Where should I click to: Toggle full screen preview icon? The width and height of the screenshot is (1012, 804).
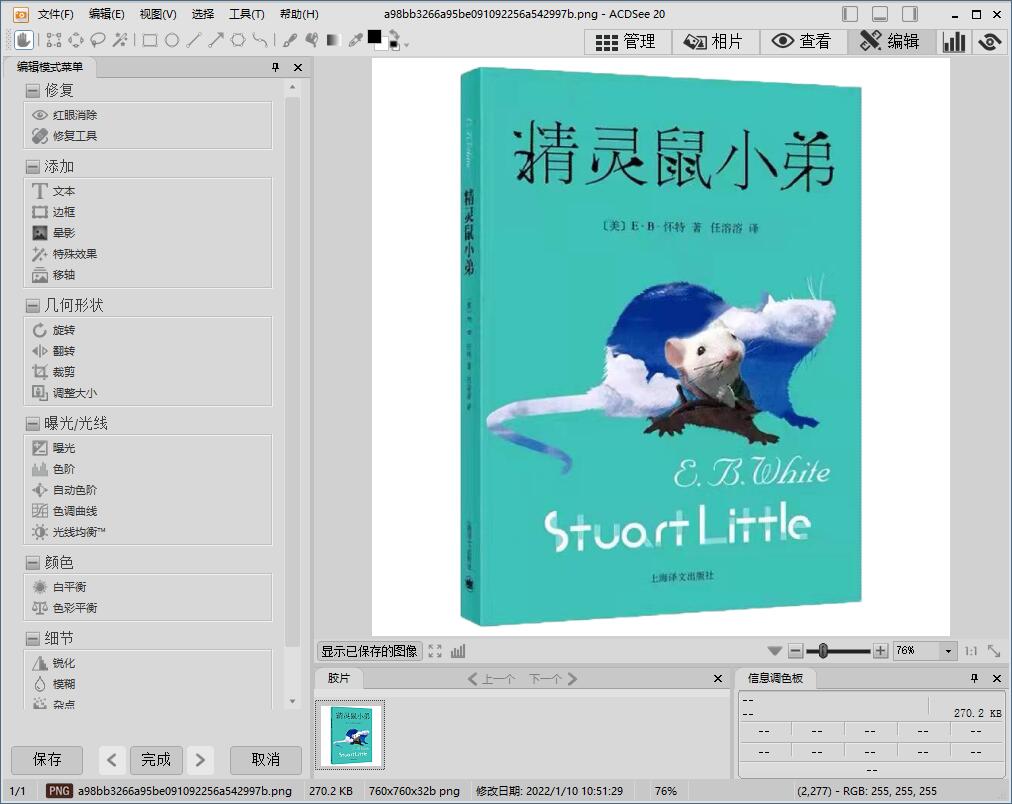click(x=435, y=651)
